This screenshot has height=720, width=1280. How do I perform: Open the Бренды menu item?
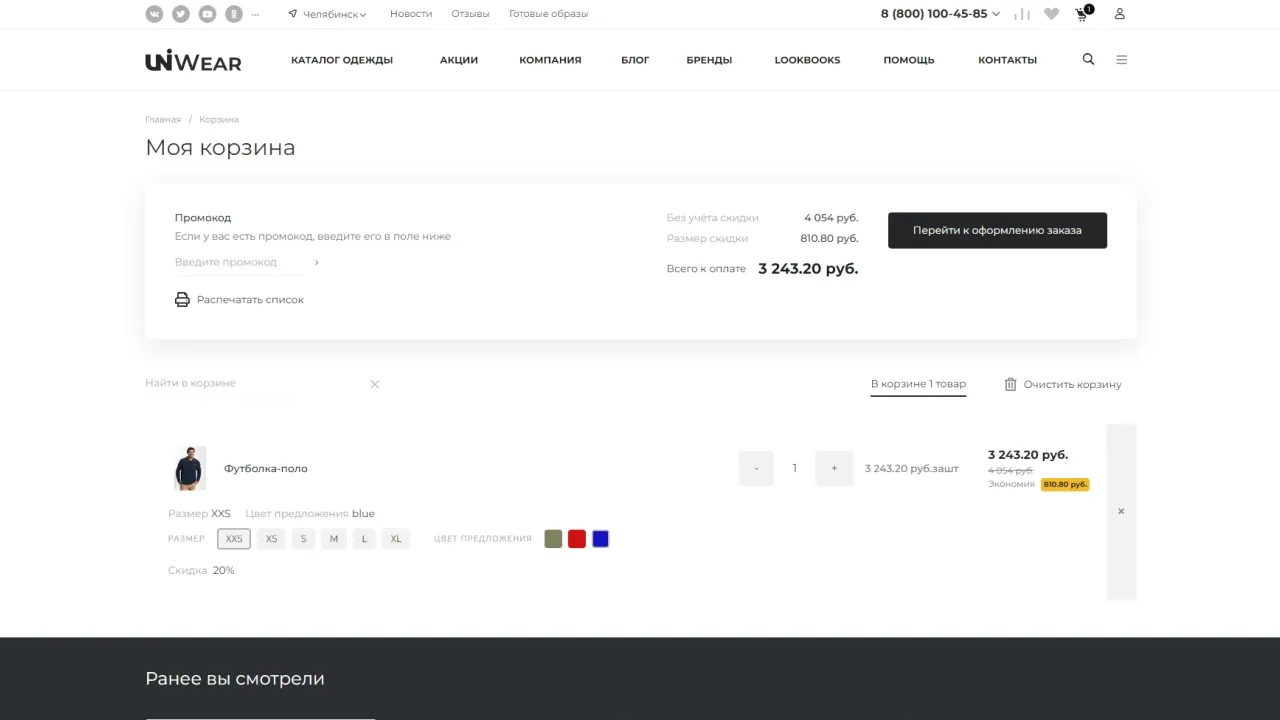[x=709, y=60]
